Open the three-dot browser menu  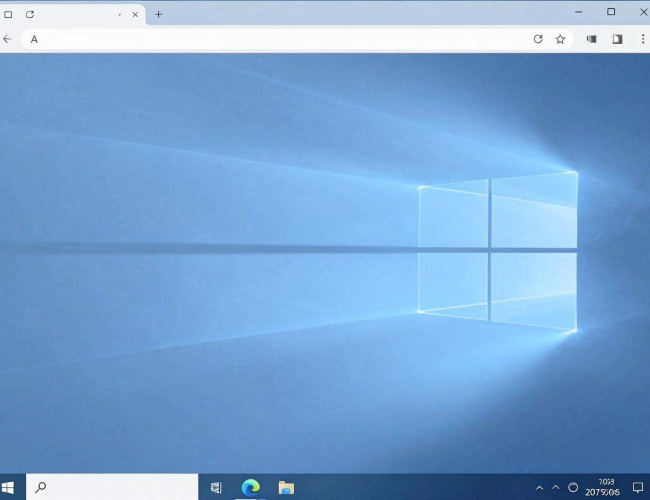click(x=643, y=39)
